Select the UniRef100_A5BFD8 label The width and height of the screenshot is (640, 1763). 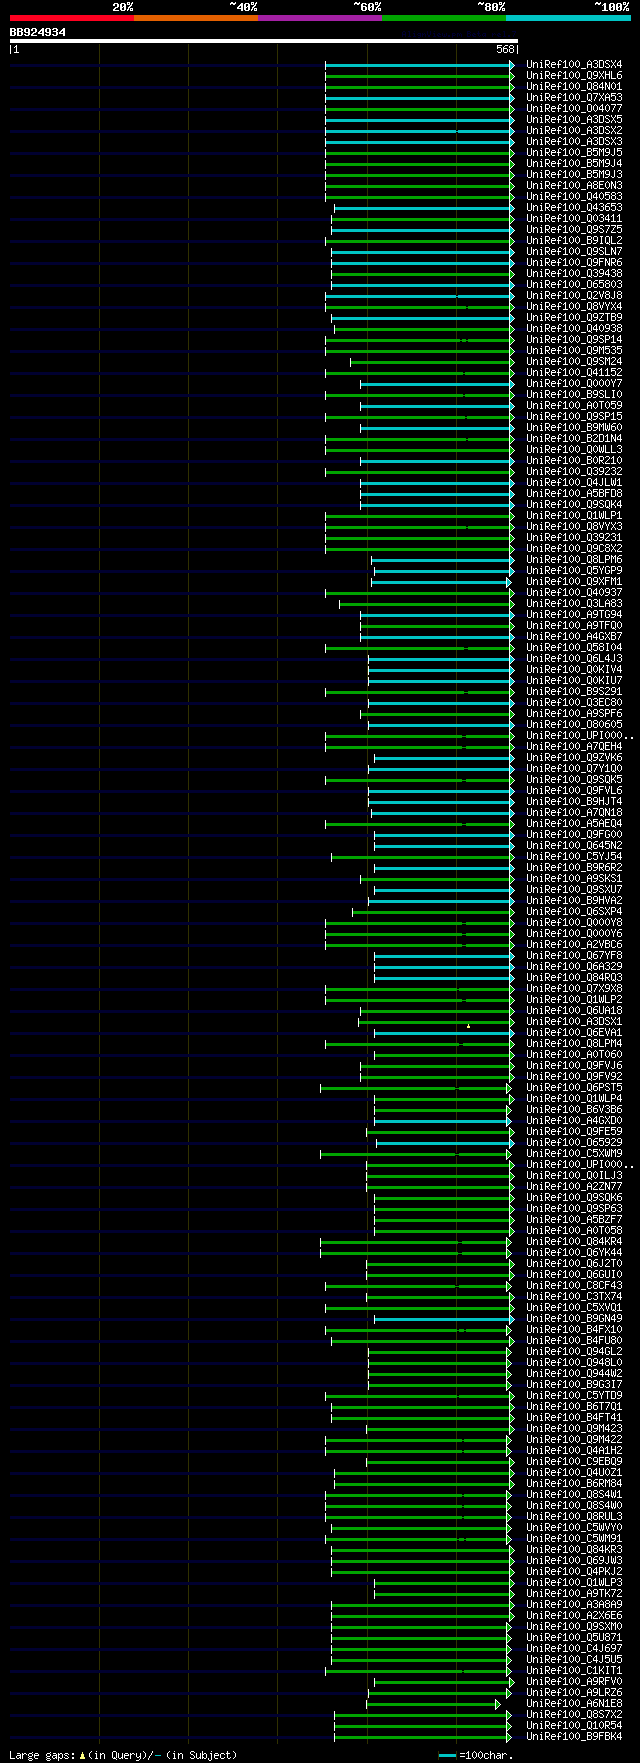coord(574,494)
